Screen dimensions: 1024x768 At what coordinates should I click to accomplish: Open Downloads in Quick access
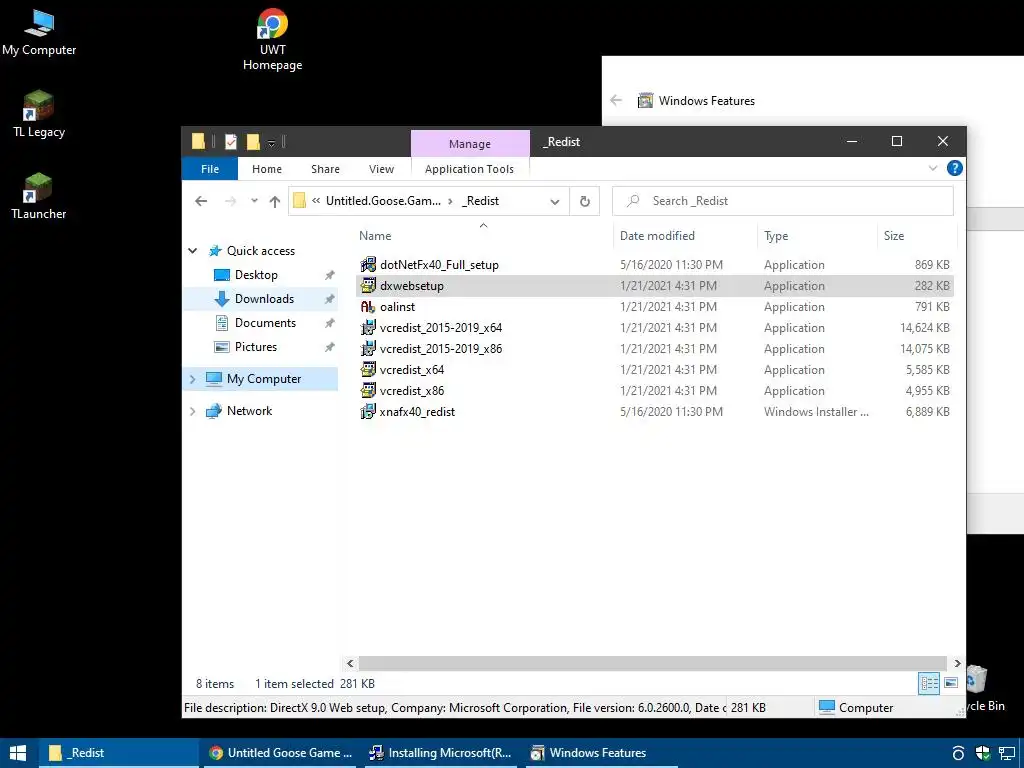[x=260, y=299]
